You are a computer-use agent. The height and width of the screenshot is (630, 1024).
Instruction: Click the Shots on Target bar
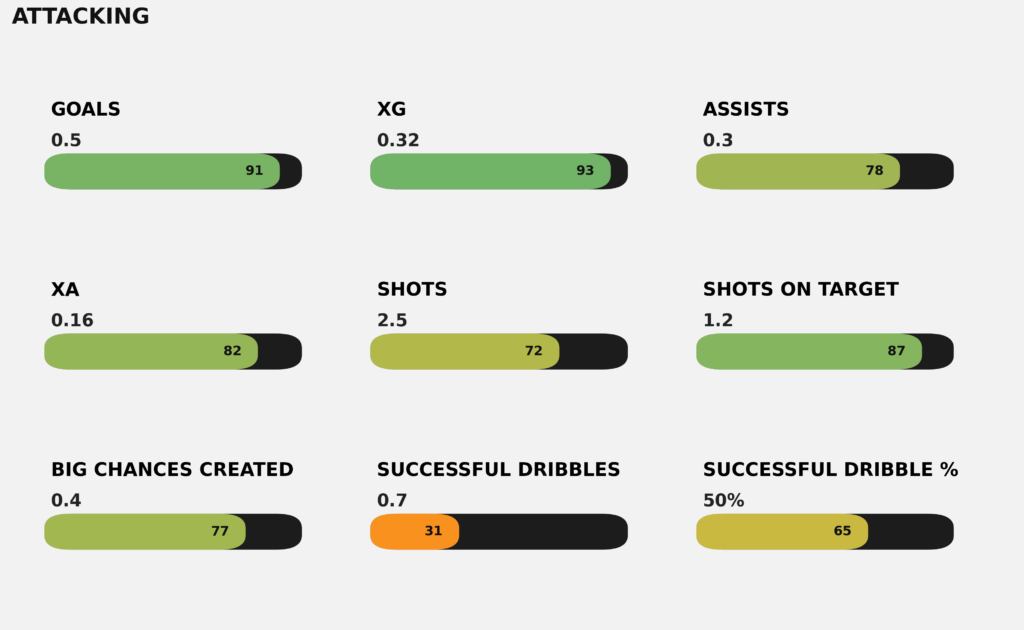click(x=824, y=351)
